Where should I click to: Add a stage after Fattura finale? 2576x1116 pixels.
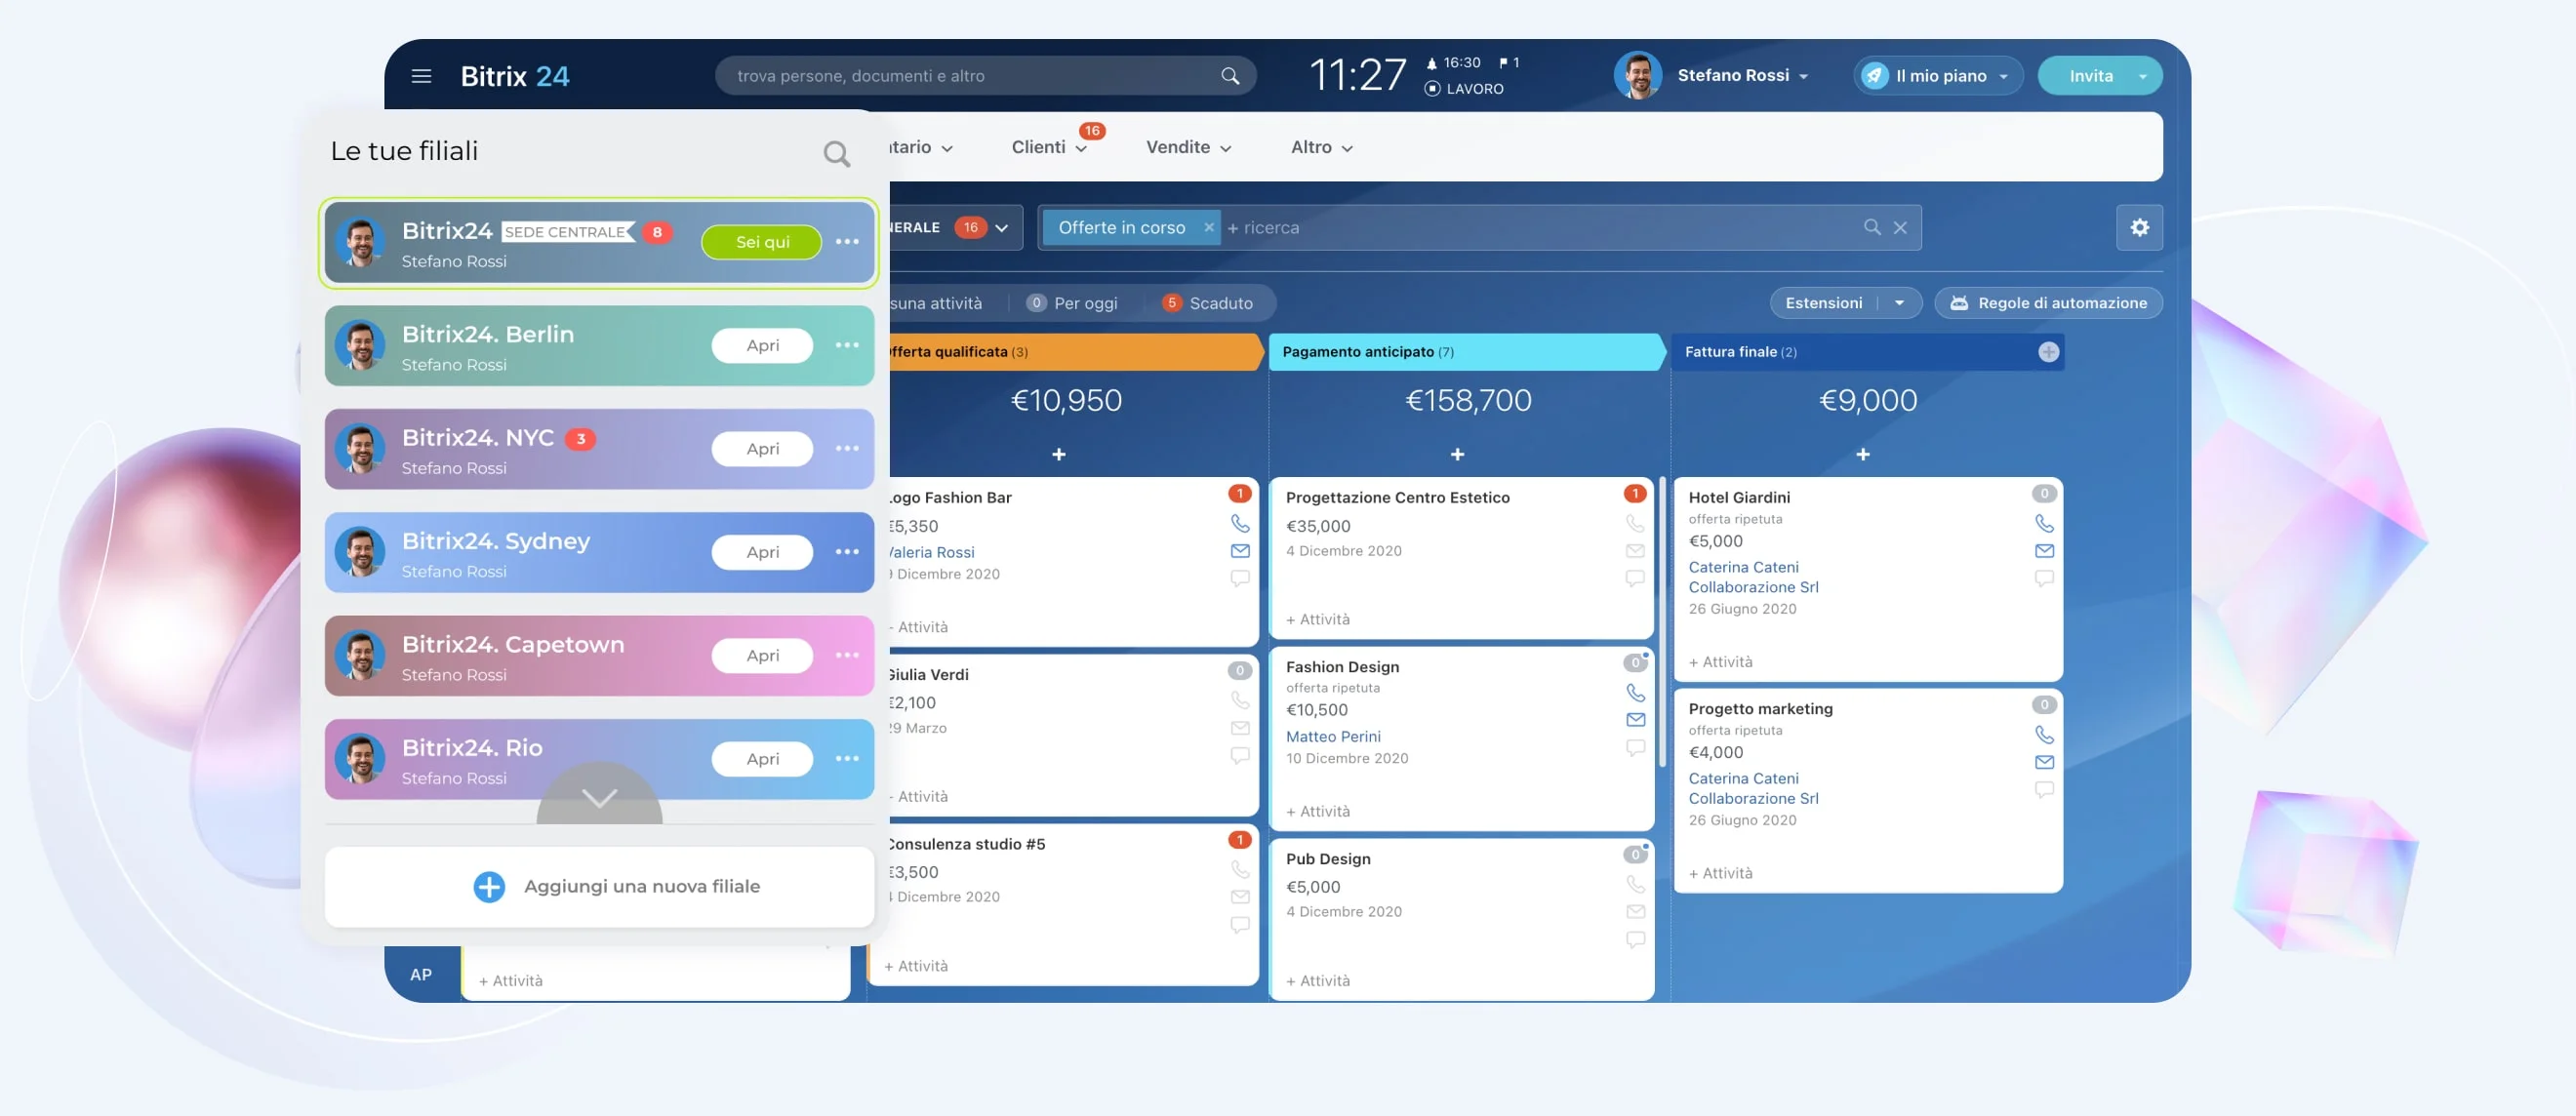2048,352
